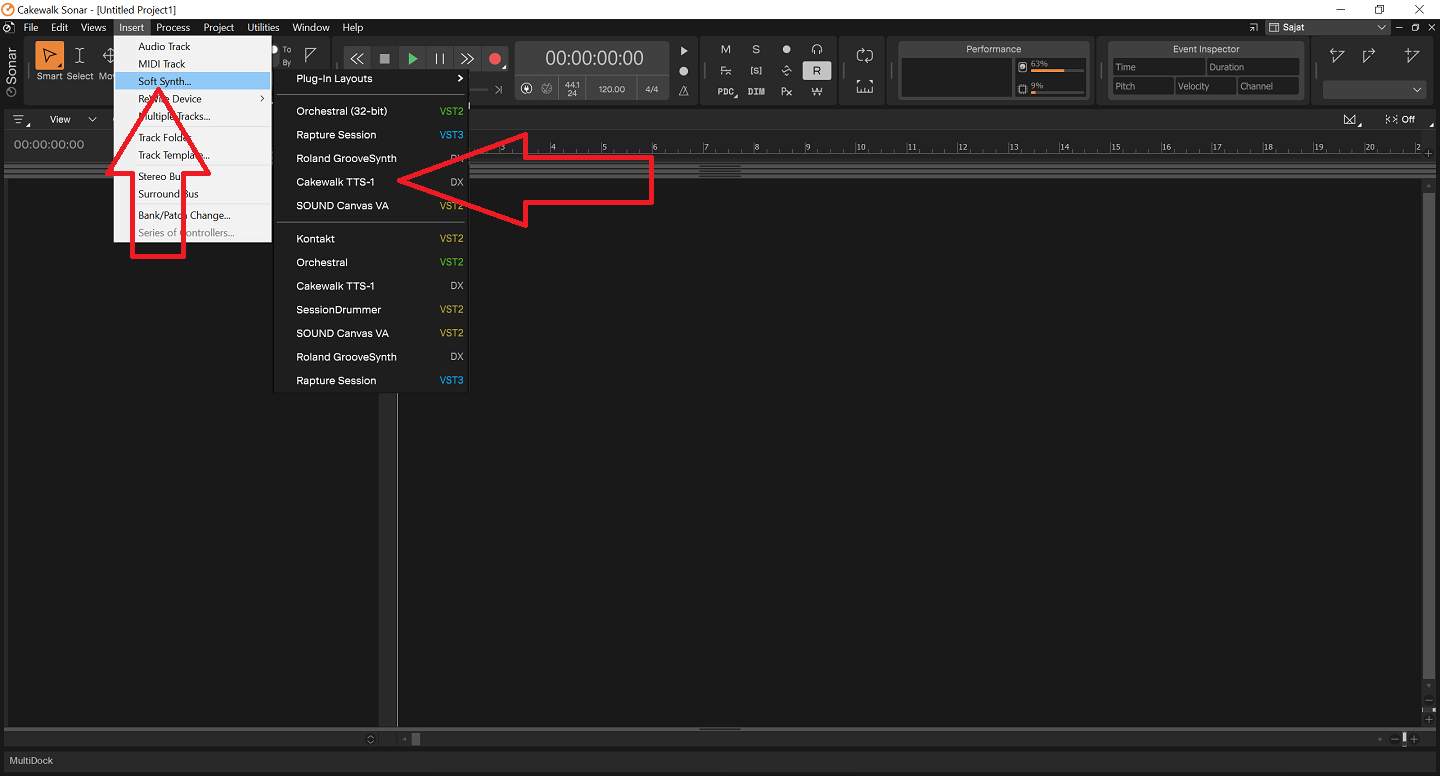Click the MultiDock label
Image resolution: width=1440 pixels, height=776 pixels.
pos(31,761)
